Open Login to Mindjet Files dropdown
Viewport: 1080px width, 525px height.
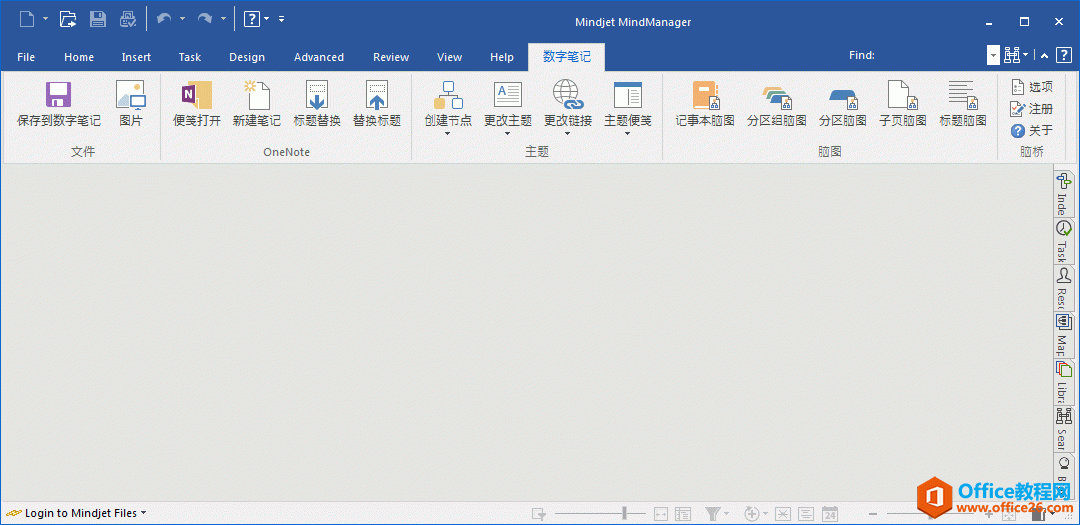point(143,513)
